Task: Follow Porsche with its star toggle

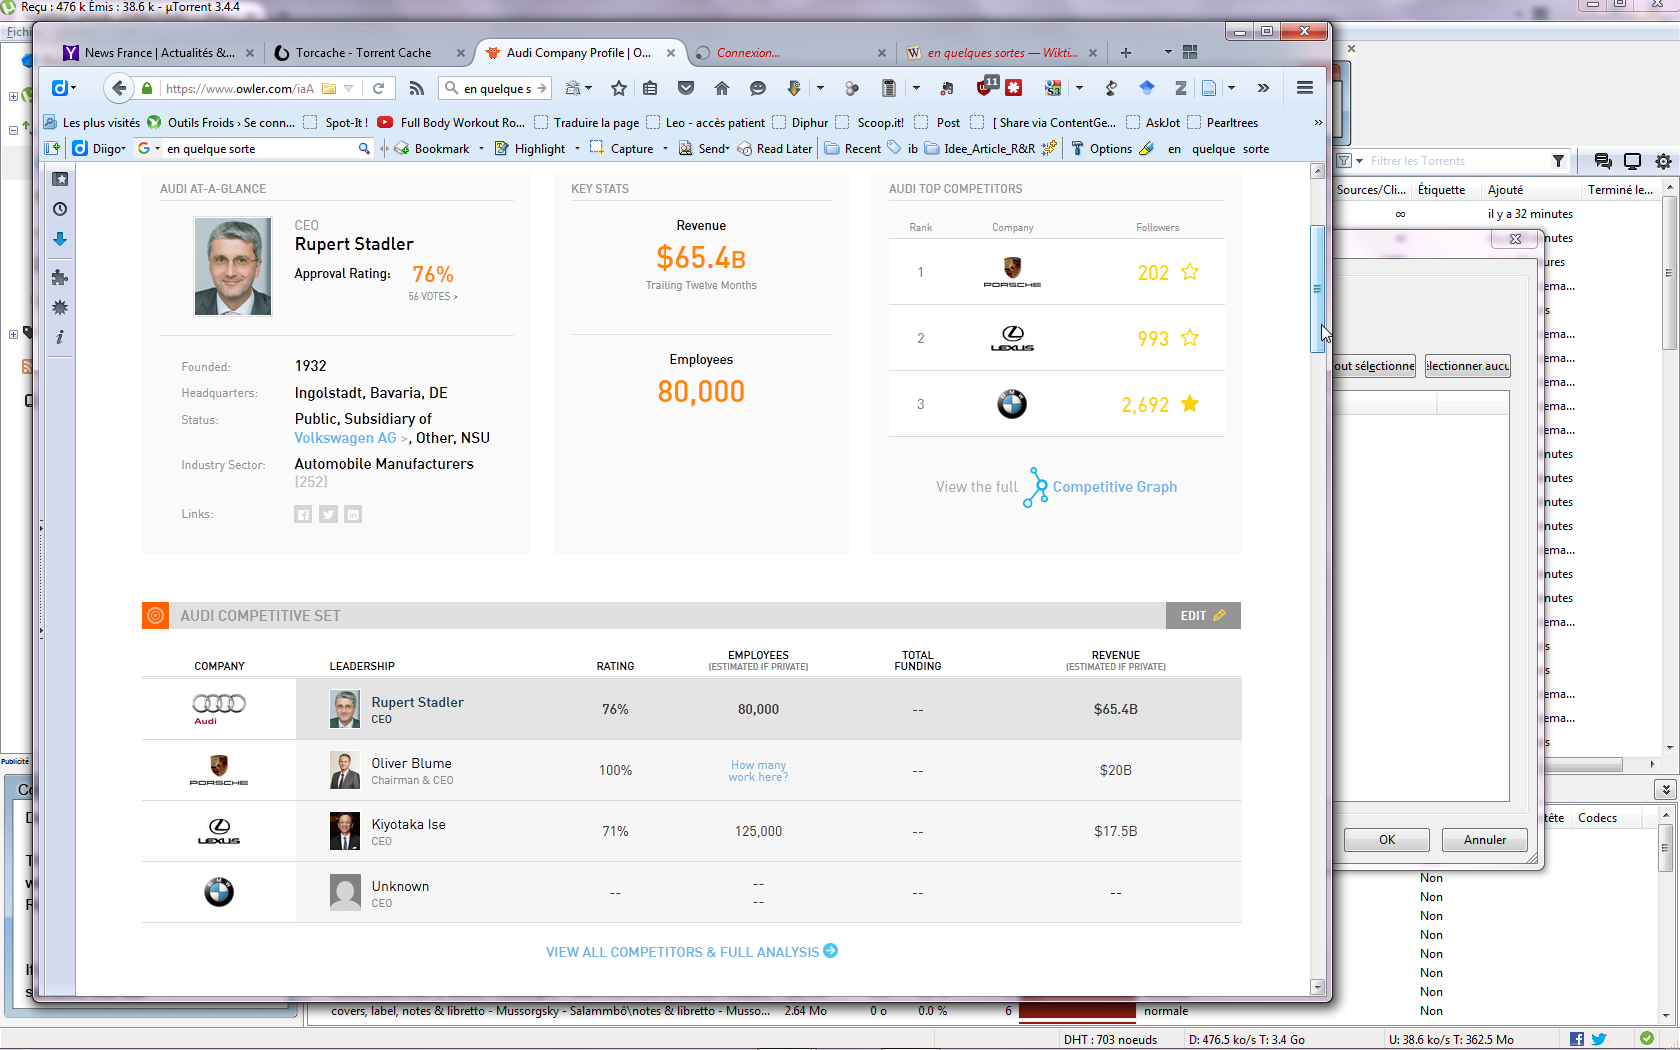Action: click(x=1190, y=272)
